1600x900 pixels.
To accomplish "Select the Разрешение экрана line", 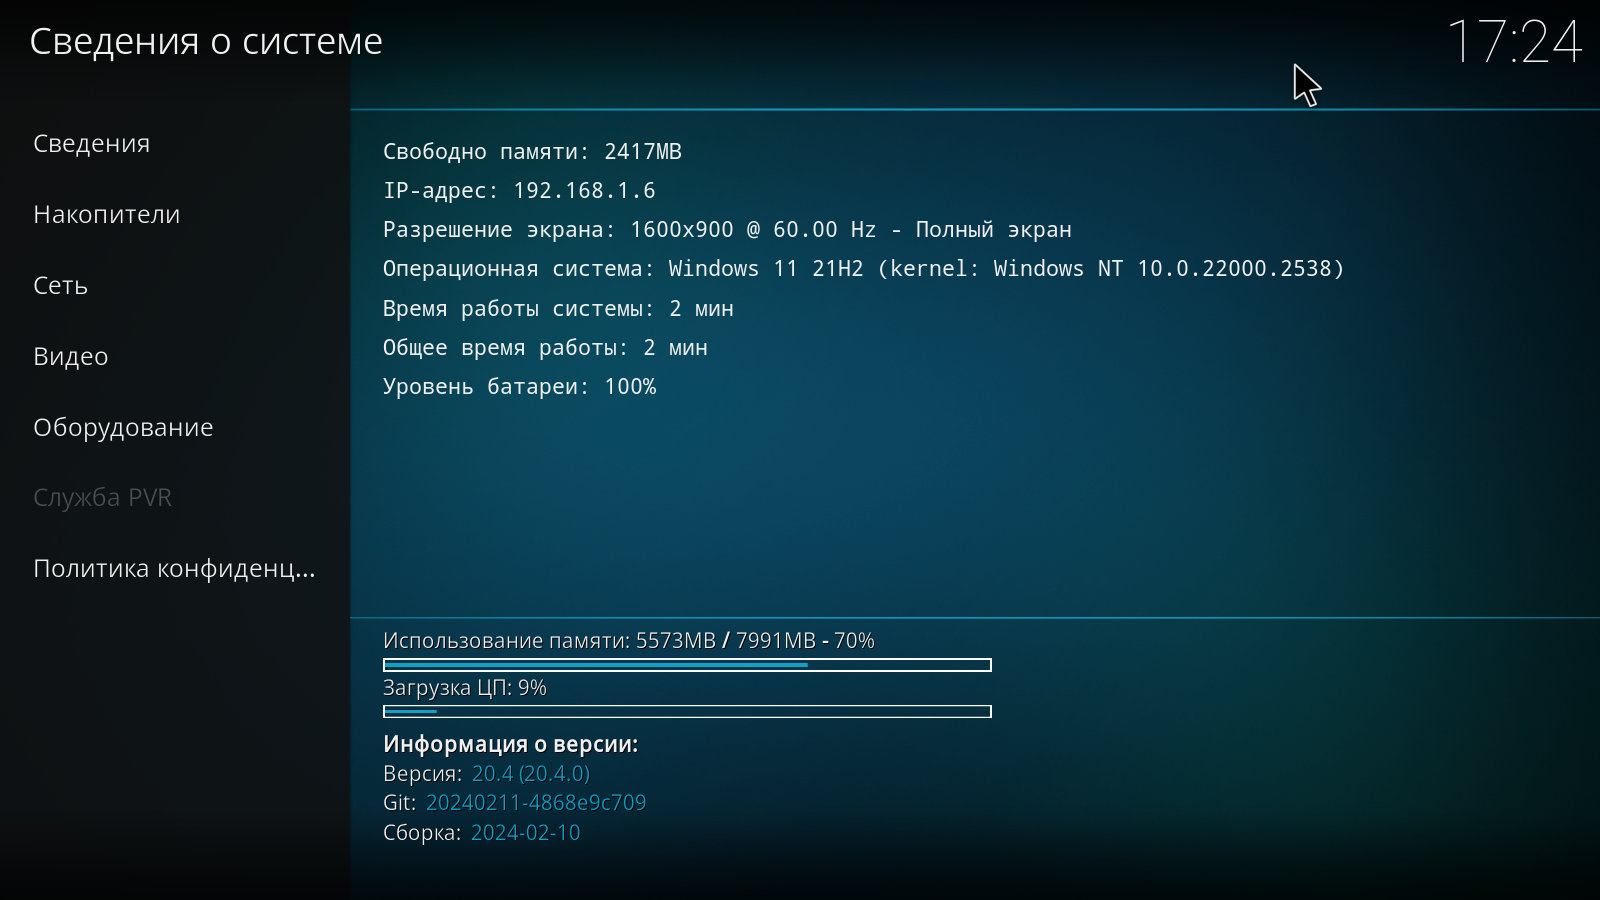I will (x=727, y=229).
